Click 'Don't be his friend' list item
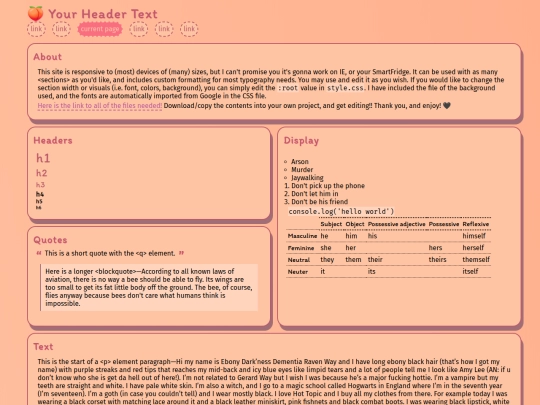540x405 pixels. [x=320, y=202]
